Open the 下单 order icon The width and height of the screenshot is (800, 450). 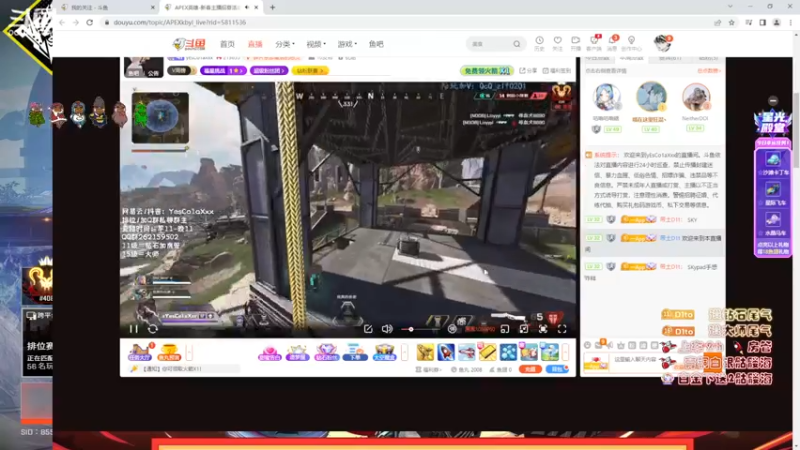point(355,352)
